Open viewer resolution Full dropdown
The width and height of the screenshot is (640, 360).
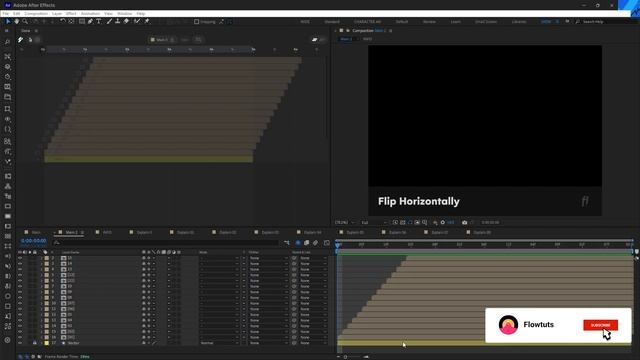[373, 222]
